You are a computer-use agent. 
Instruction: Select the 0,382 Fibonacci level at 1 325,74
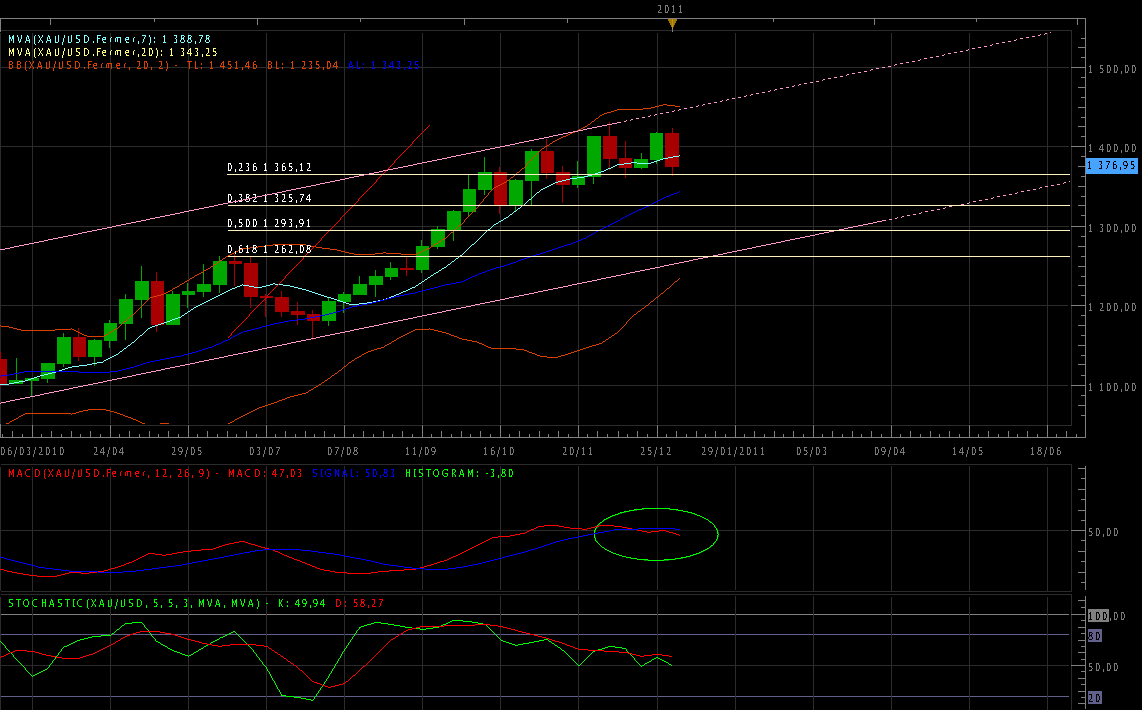[x=269, y=199]
